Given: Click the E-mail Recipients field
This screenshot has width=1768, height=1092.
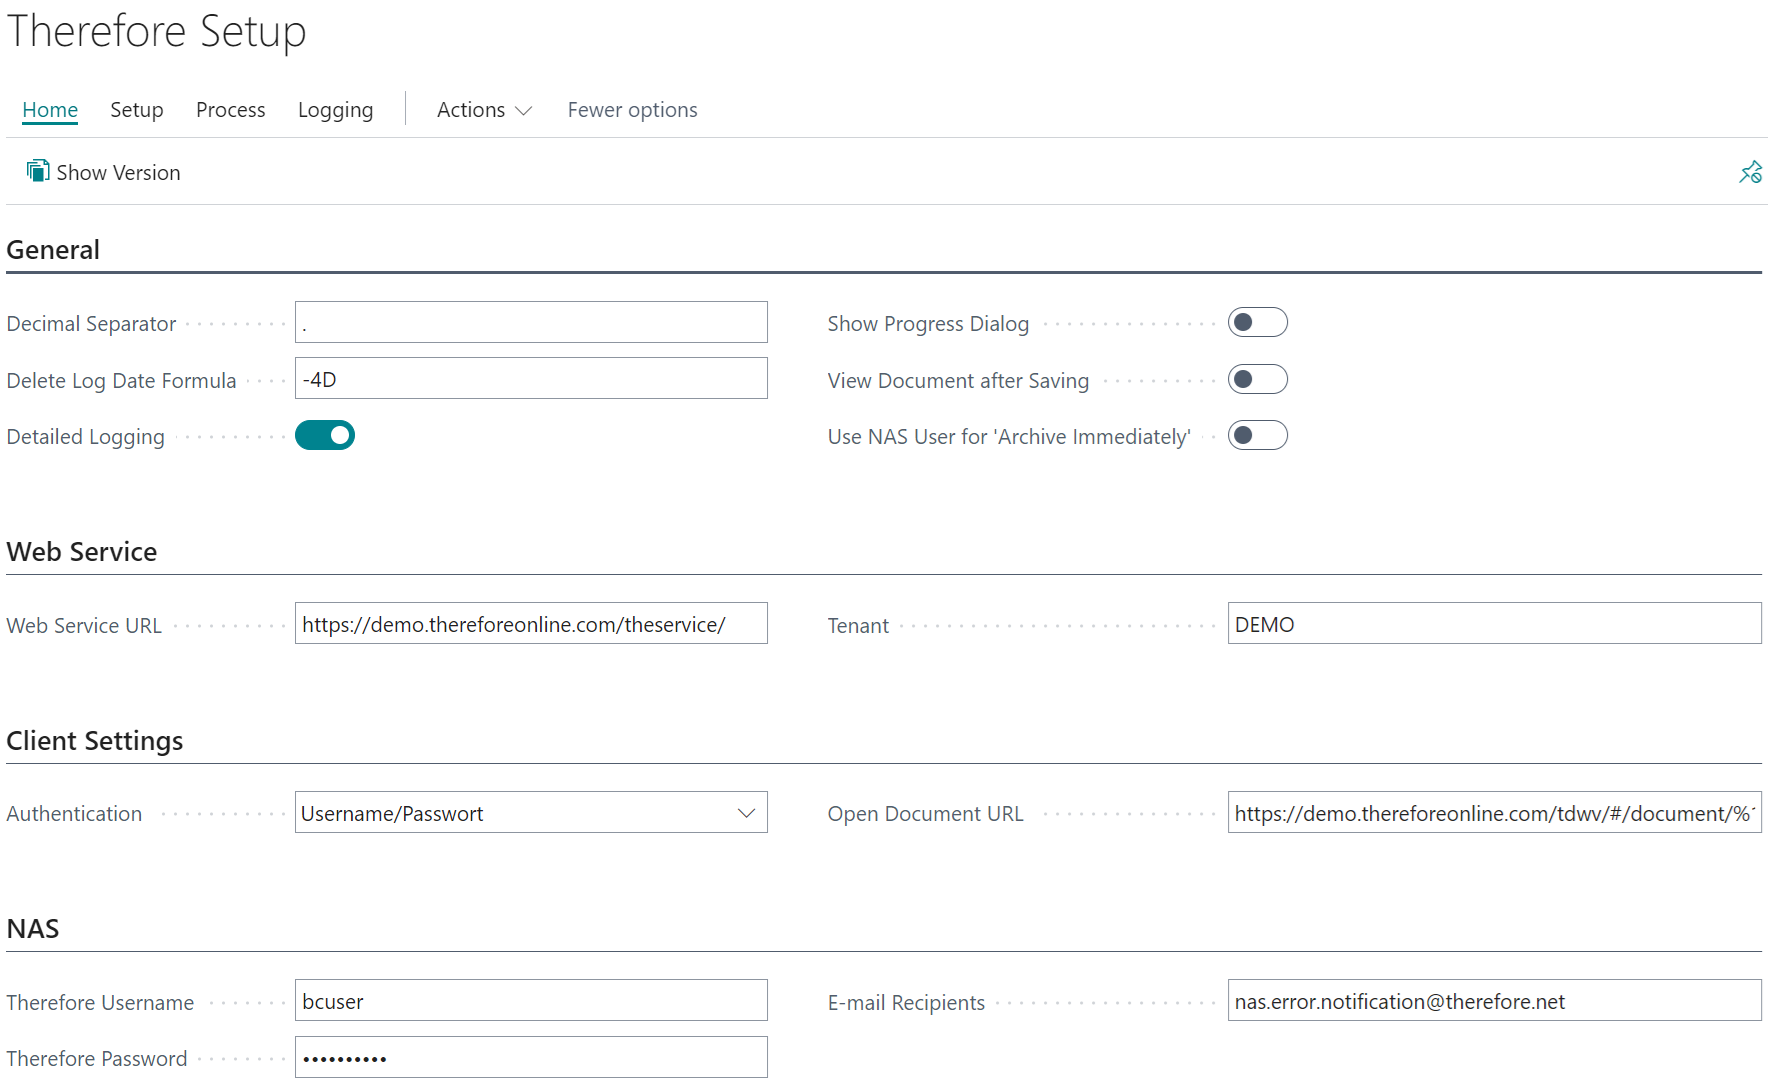Looking at the screenshot, I should [1494, 1001].
